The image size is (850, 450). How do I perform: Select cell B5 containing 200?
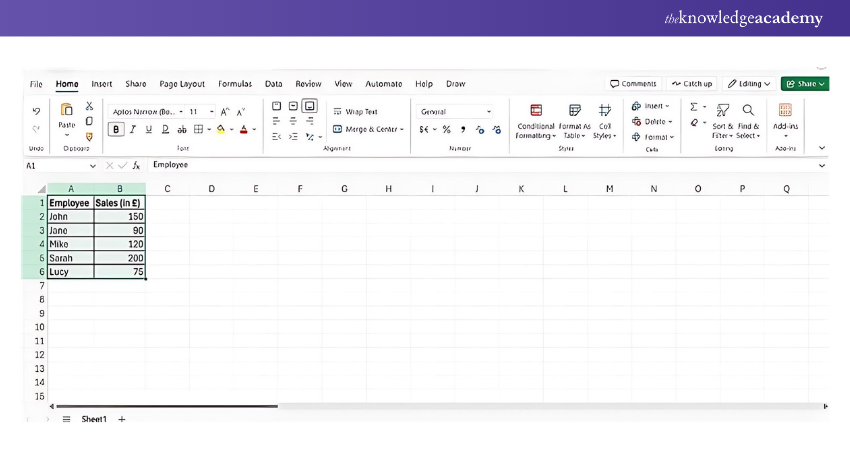119,257
